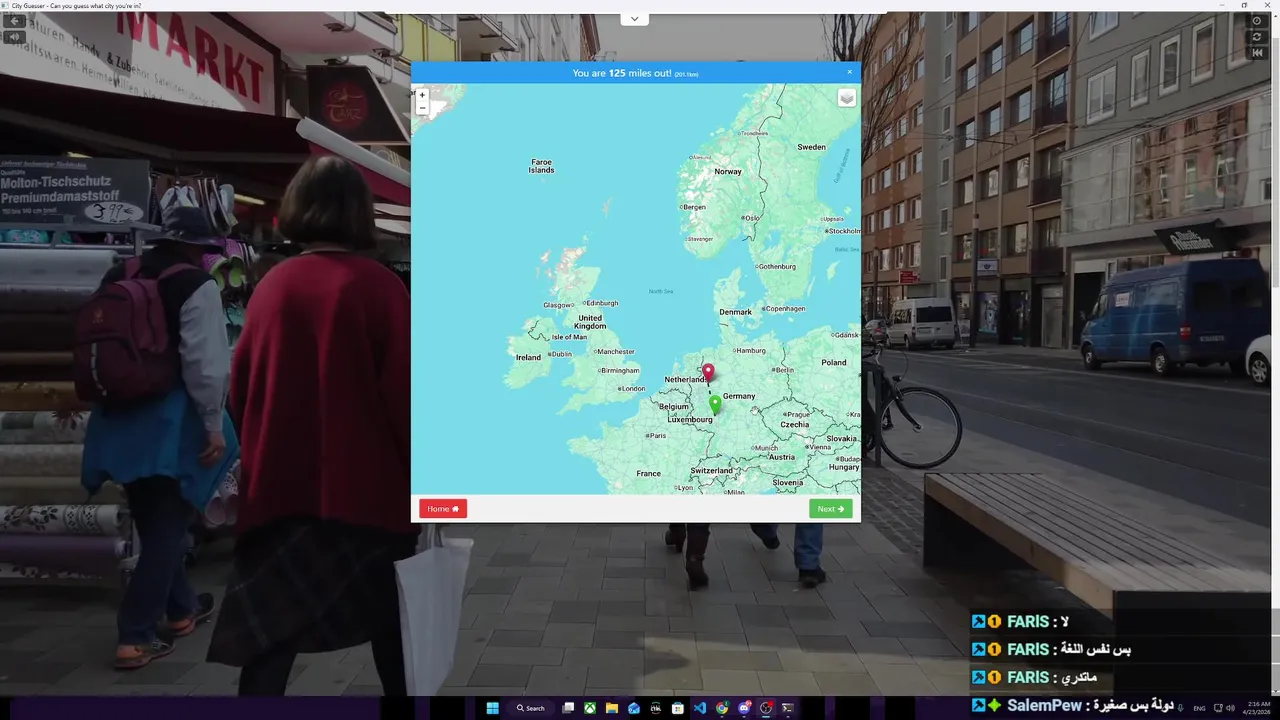This screenshot has width=1280, height=720.
Task: Click the taskbar Search box
Action: pos(531,708)
